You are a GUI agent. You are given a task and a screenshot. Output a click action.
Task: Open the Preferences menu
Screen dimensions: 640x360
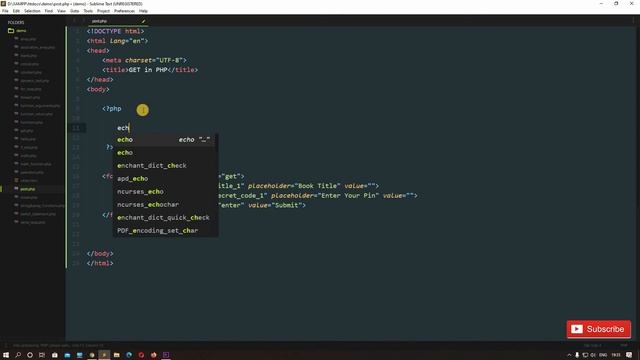[124, 11]
